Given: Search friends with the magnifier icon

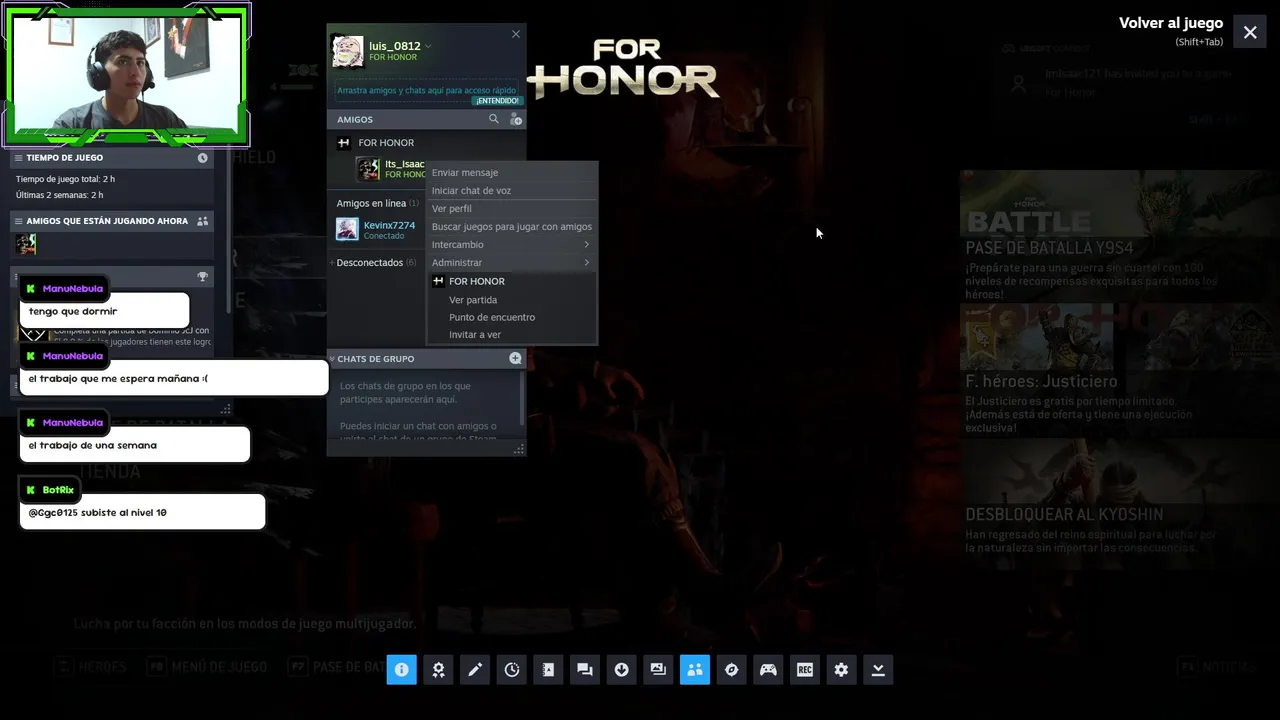Looking at the screenshot, I should click(x=493, y=119).
